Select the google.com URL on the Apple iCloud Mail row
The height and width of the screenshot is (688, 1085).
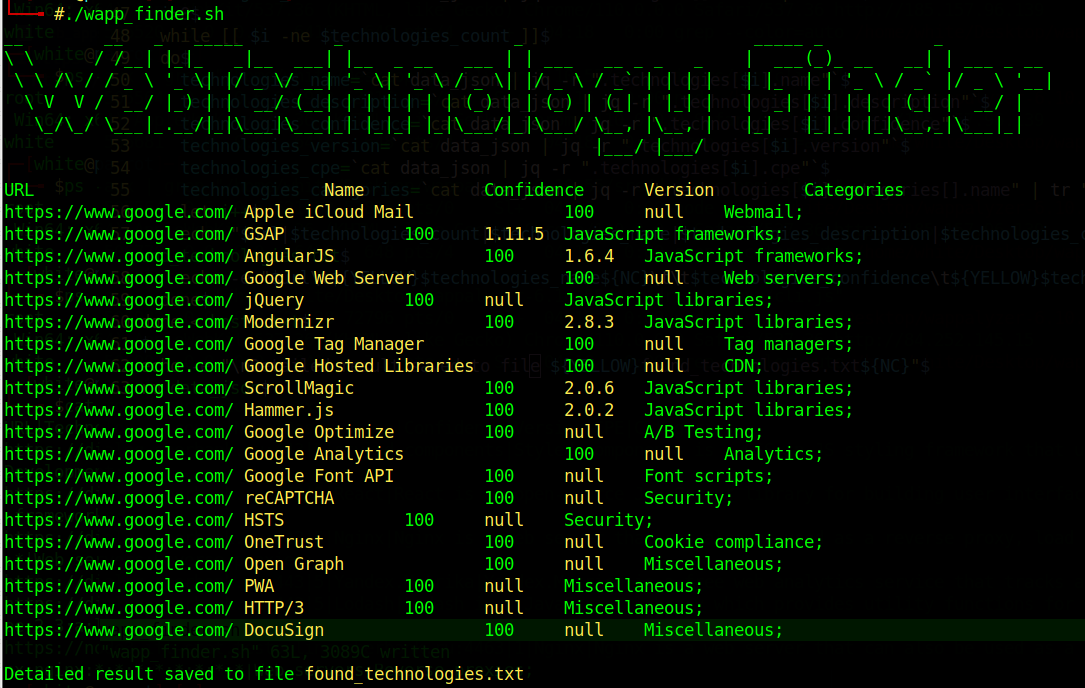tap(118, 212)
